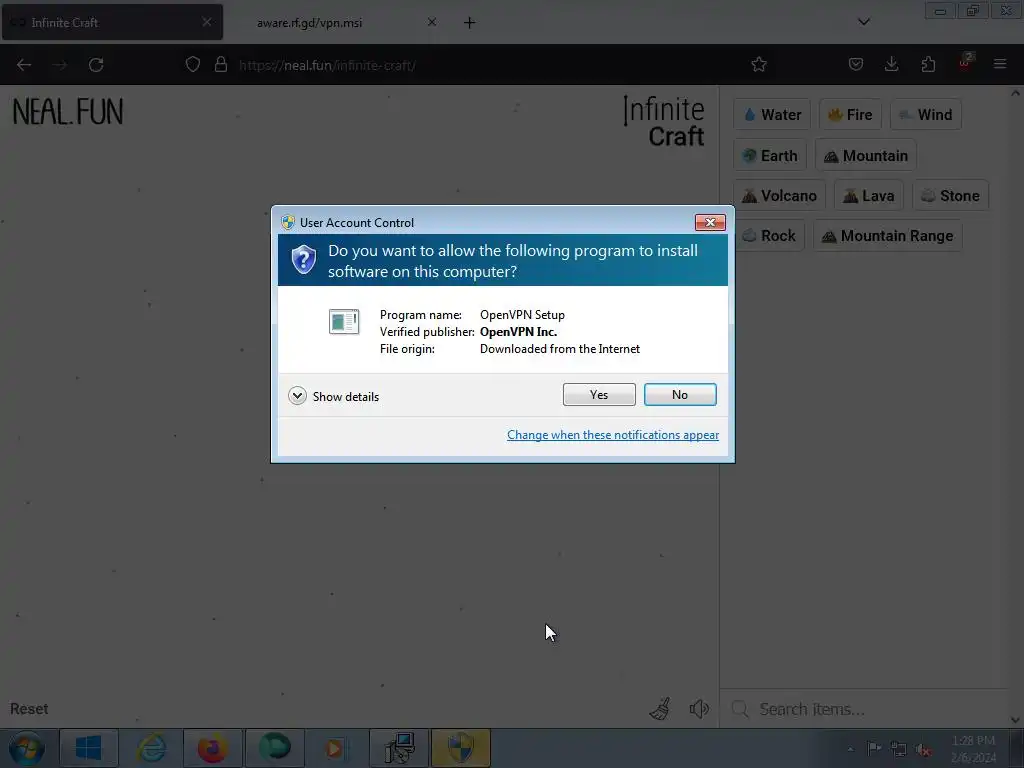Click the site security padlock icon
1024x768 pixels.
pyautogui.click(x=221, y=65)
